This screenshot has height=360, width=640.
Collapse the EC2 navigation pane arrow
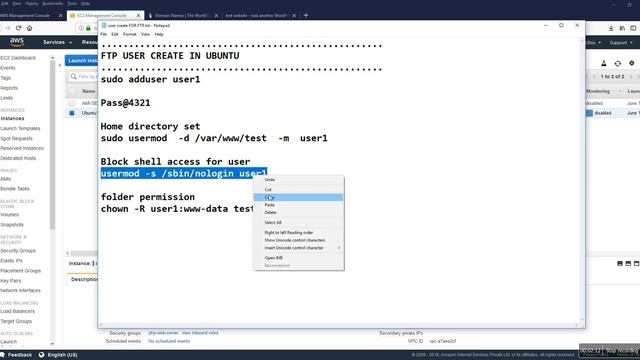pos(60,65)
